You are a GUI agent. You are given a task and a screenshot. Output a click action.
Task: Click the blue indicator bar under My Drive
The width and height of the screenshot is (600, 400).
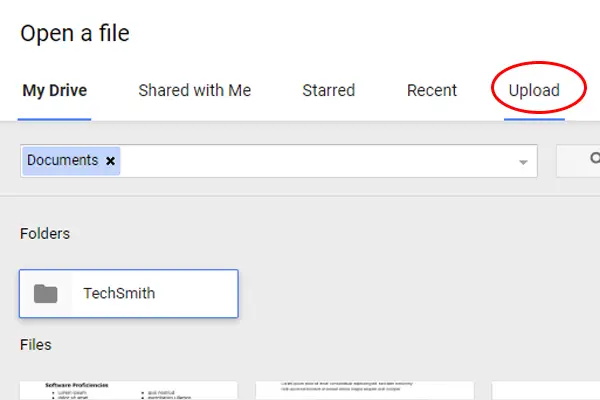[54, 119]
